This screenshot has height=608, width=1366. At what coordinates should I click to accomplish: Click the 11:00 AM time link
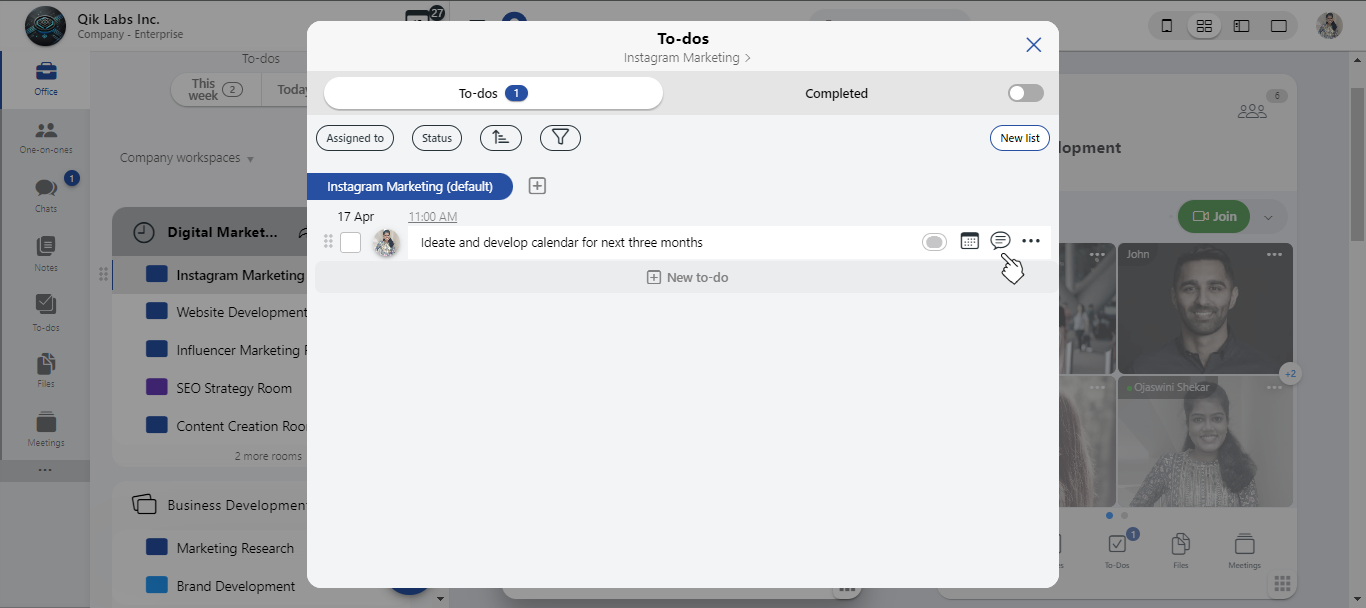pyautogui.click(x=432, y=217)
